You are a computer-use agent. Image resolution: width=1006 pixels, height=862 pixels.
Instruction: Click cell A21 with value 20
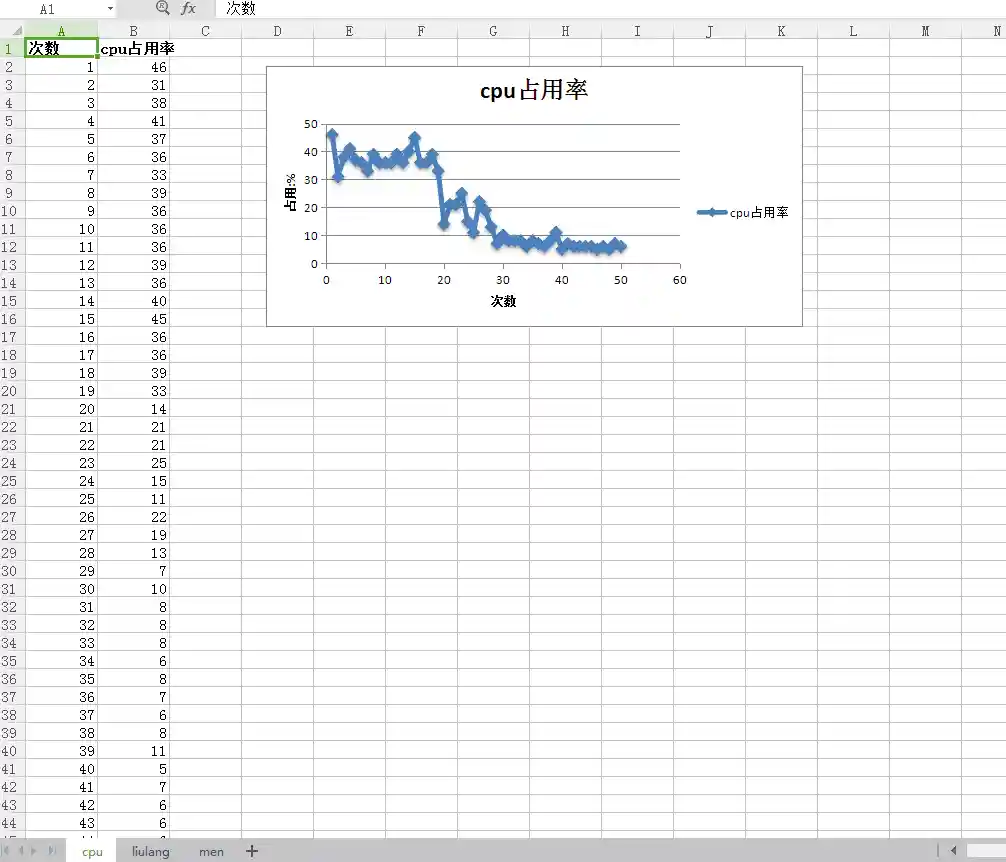pyautogui.click(x=61, y=409)
